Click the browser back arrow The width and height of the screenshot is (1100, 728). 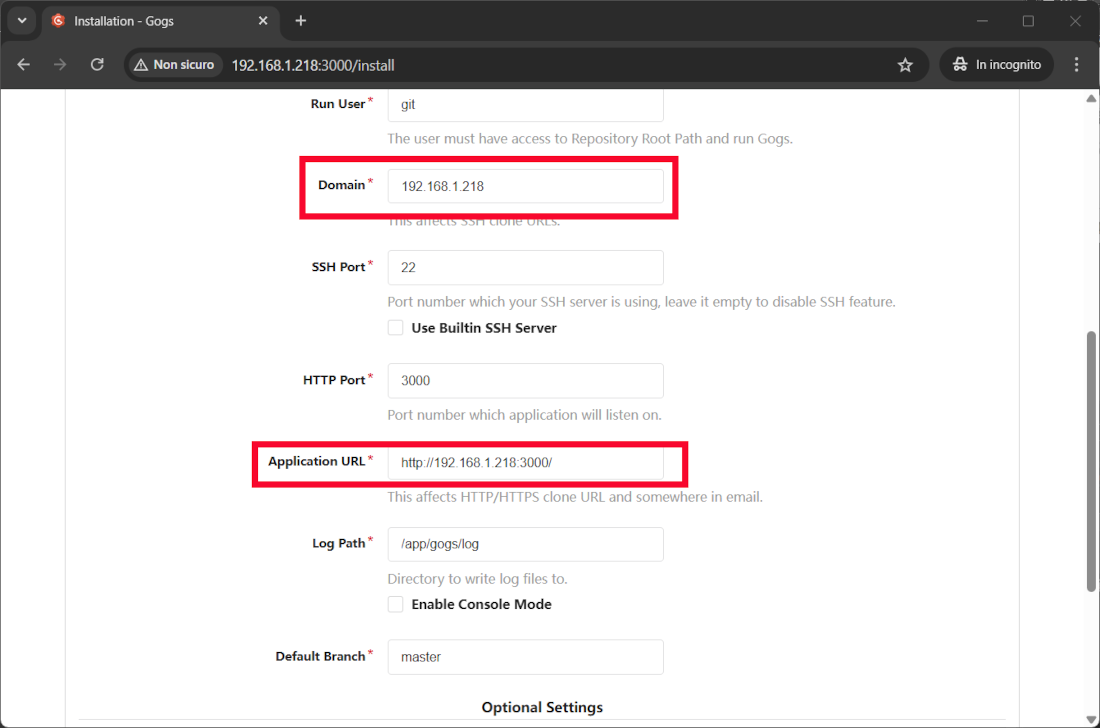(24, 64)
